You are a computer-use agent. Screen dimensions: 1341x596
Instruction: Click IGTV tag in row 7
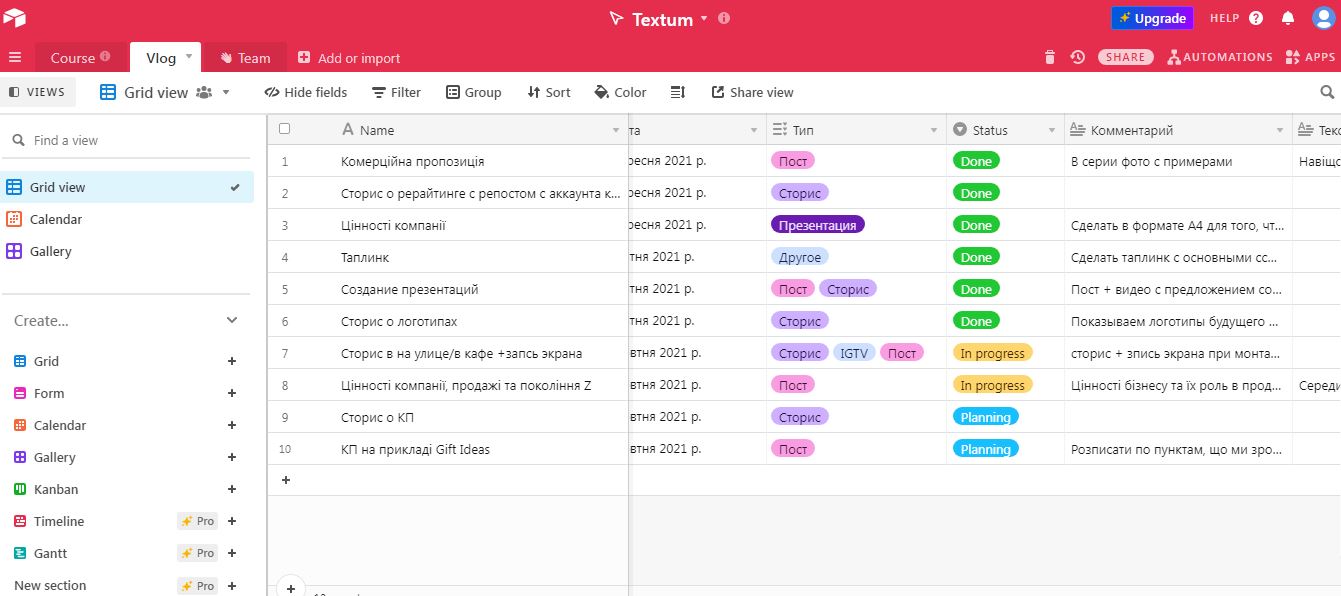coord(854,353)
